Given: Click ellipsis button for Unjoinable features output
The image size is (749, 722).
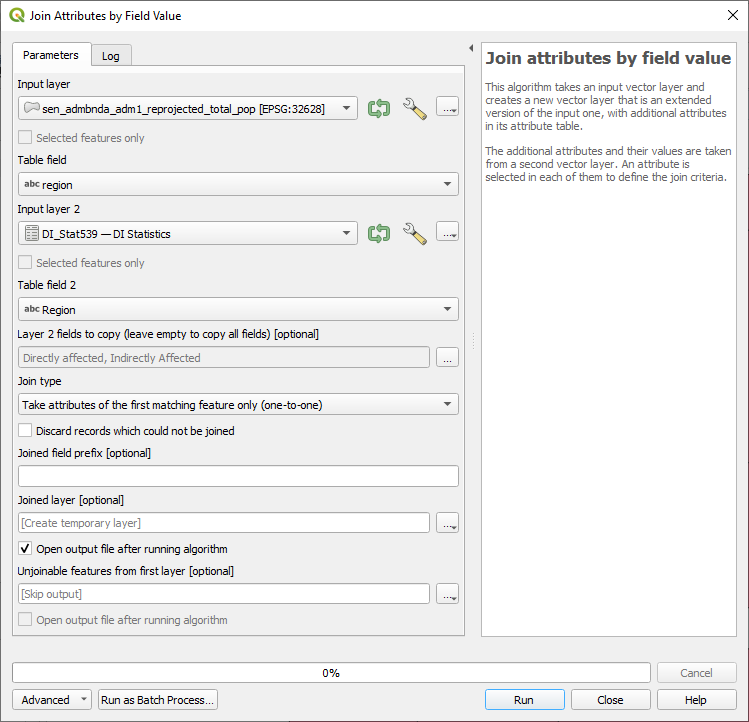Looking at the screenshot, I should [447, 594].
